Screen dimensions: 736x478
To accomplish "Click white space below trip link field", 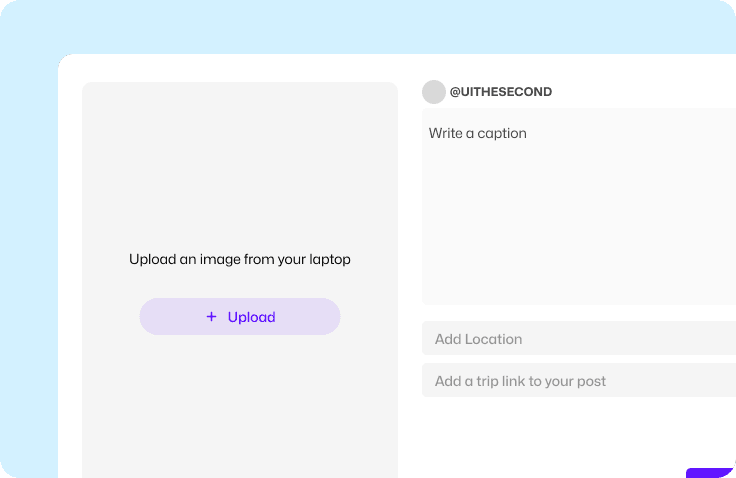I will click(x=560, y=435).
